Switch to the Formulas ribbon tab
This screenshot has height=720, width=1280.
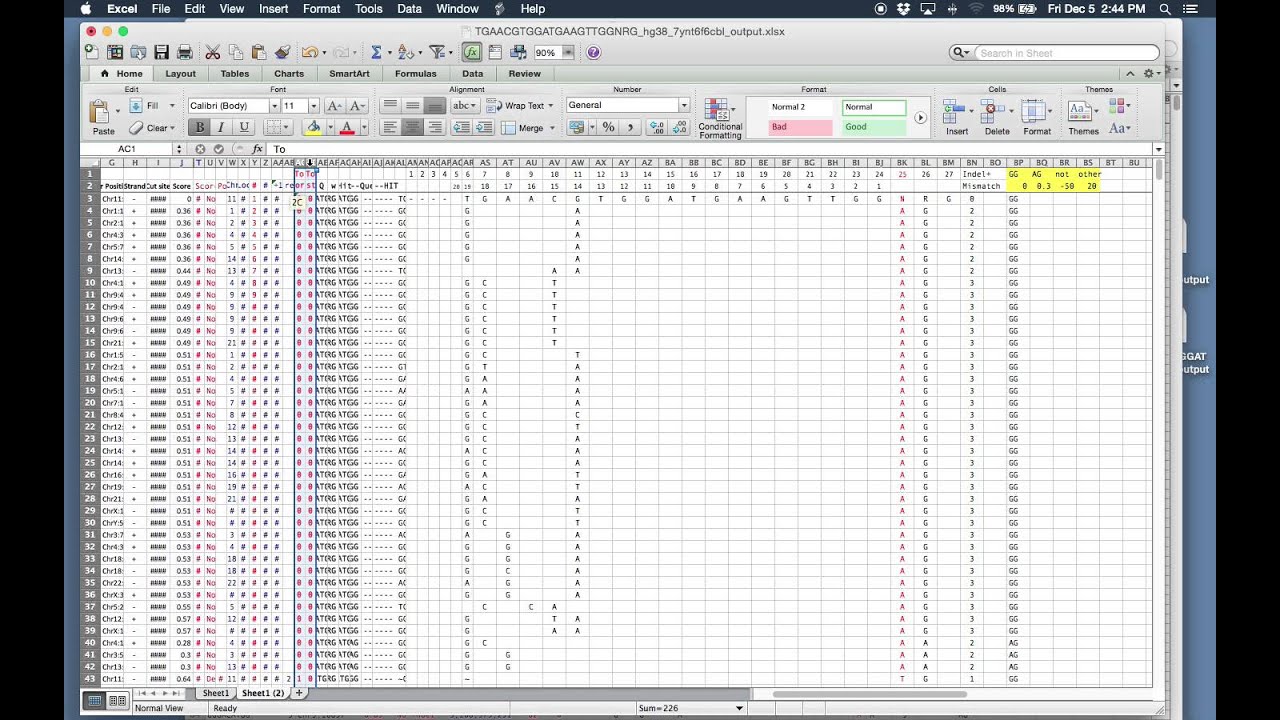(x=416, y=73)
